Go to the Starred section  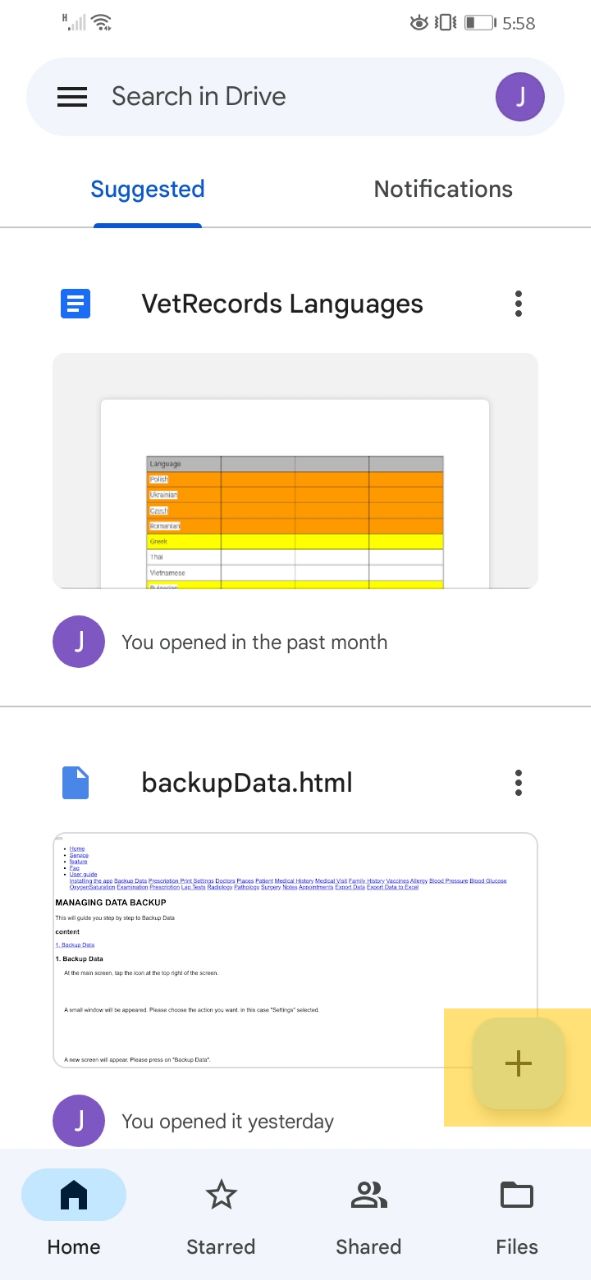pyautogui.click(x=221, y=1216)
